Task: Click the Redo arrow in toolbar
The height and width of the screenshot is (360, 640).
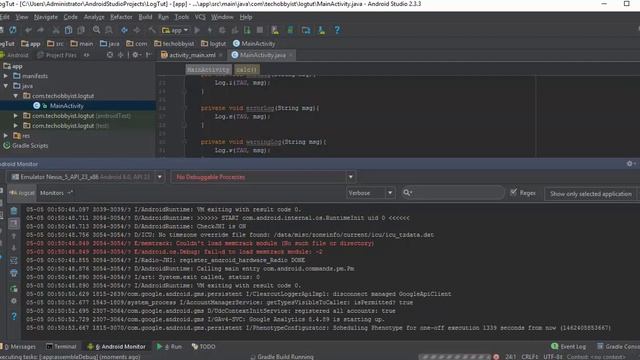Action: tap(40, 30)
